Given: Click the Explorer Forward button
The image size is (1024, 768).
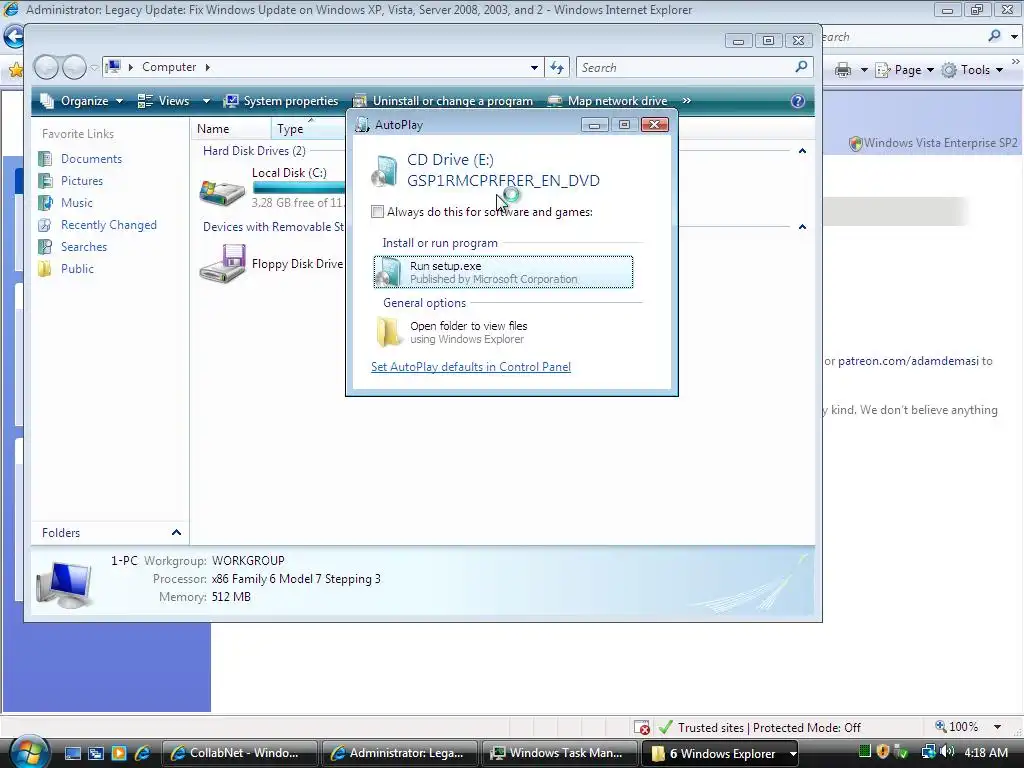Looking at the screenshot, I should (x=74, y=67).
